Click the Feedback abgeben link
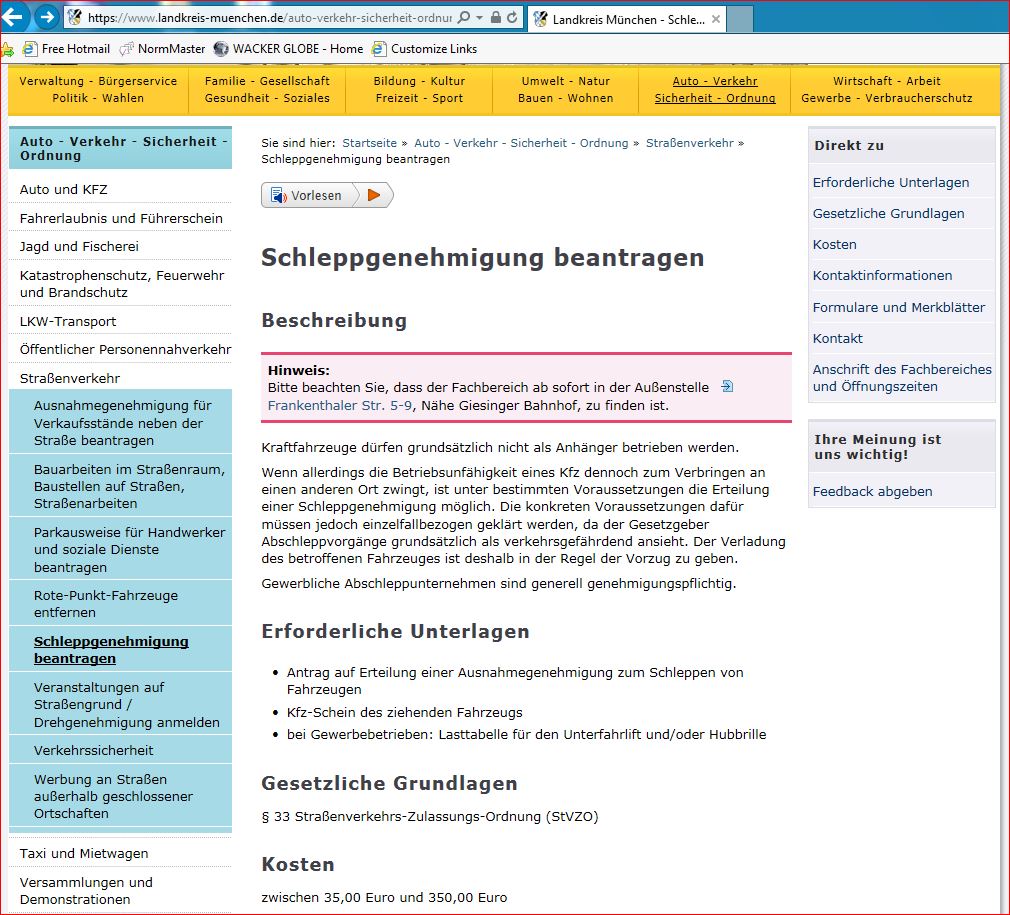 [872, 491]
